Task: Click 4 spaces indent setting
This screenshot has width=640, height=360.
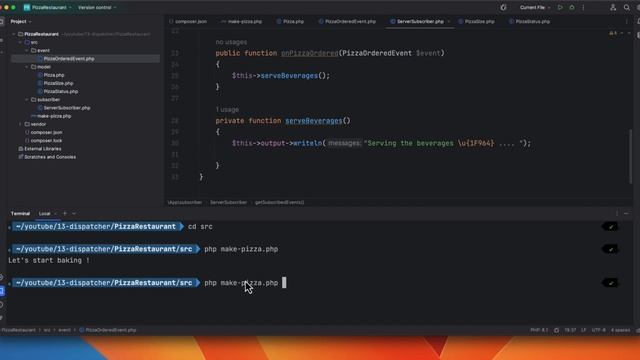Action: point(620,330)
